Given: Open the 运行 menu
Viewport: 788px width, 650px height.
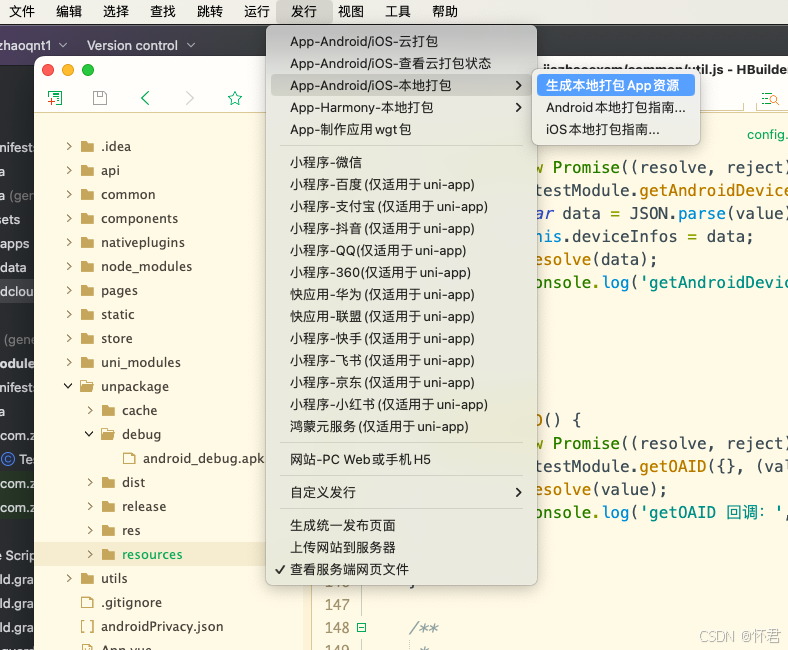Looking at the screenshot, I should 257,11.
